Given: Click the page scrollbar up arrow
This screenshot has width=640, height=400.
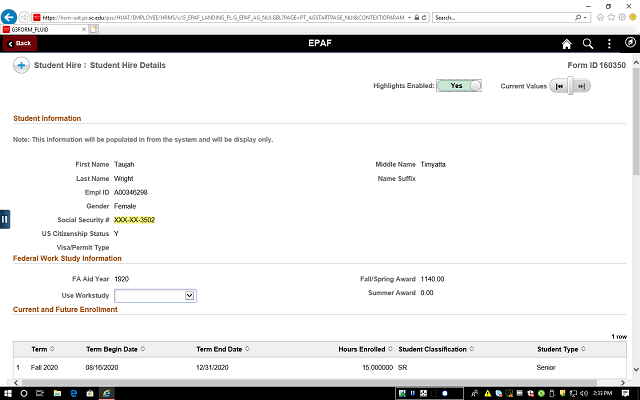Looking at the screenshot, I should coord(636,63).
